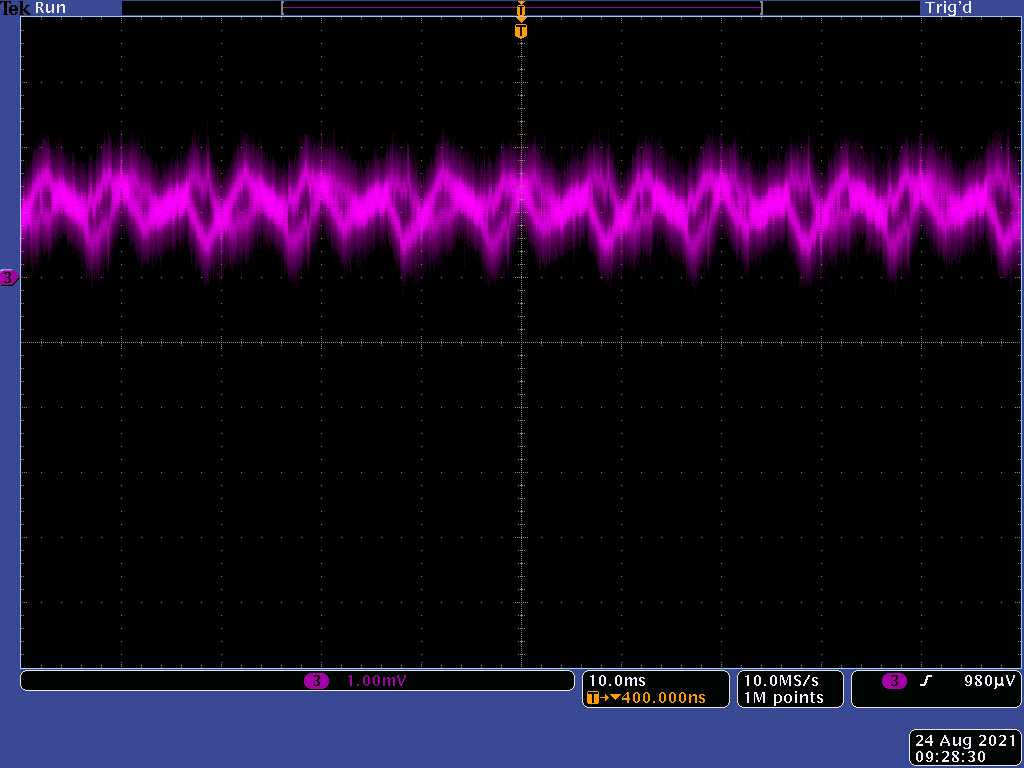Select the channel 3 badge beside 1.00mV

[316, 681]
